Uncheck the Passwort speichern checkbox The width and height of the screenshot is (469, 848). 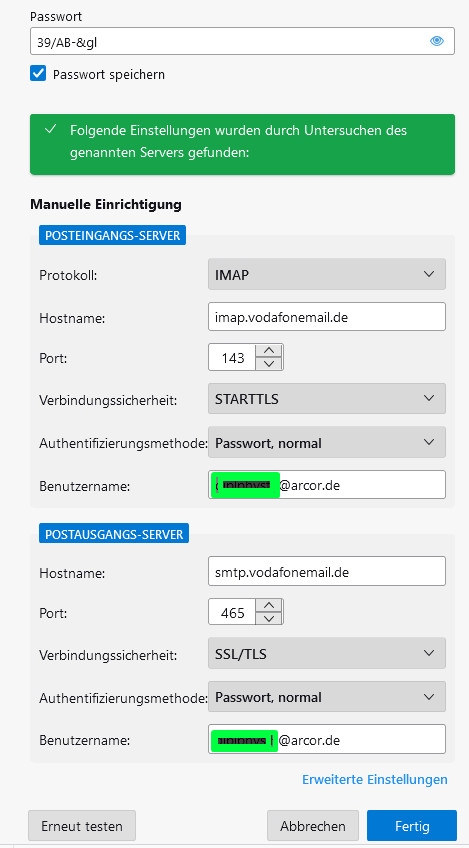[x=38, y=73]
